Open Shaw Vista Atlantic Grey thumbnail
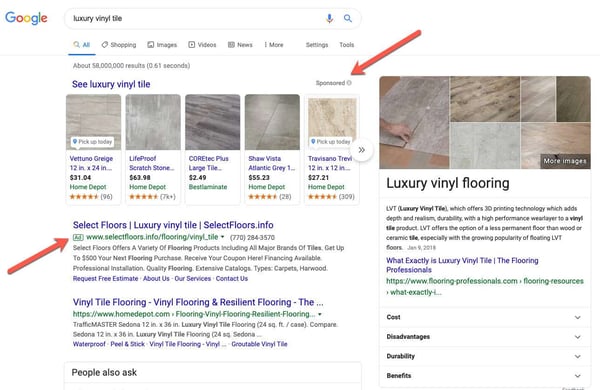This screenshot has width=600, height=390. pos(272,122)
